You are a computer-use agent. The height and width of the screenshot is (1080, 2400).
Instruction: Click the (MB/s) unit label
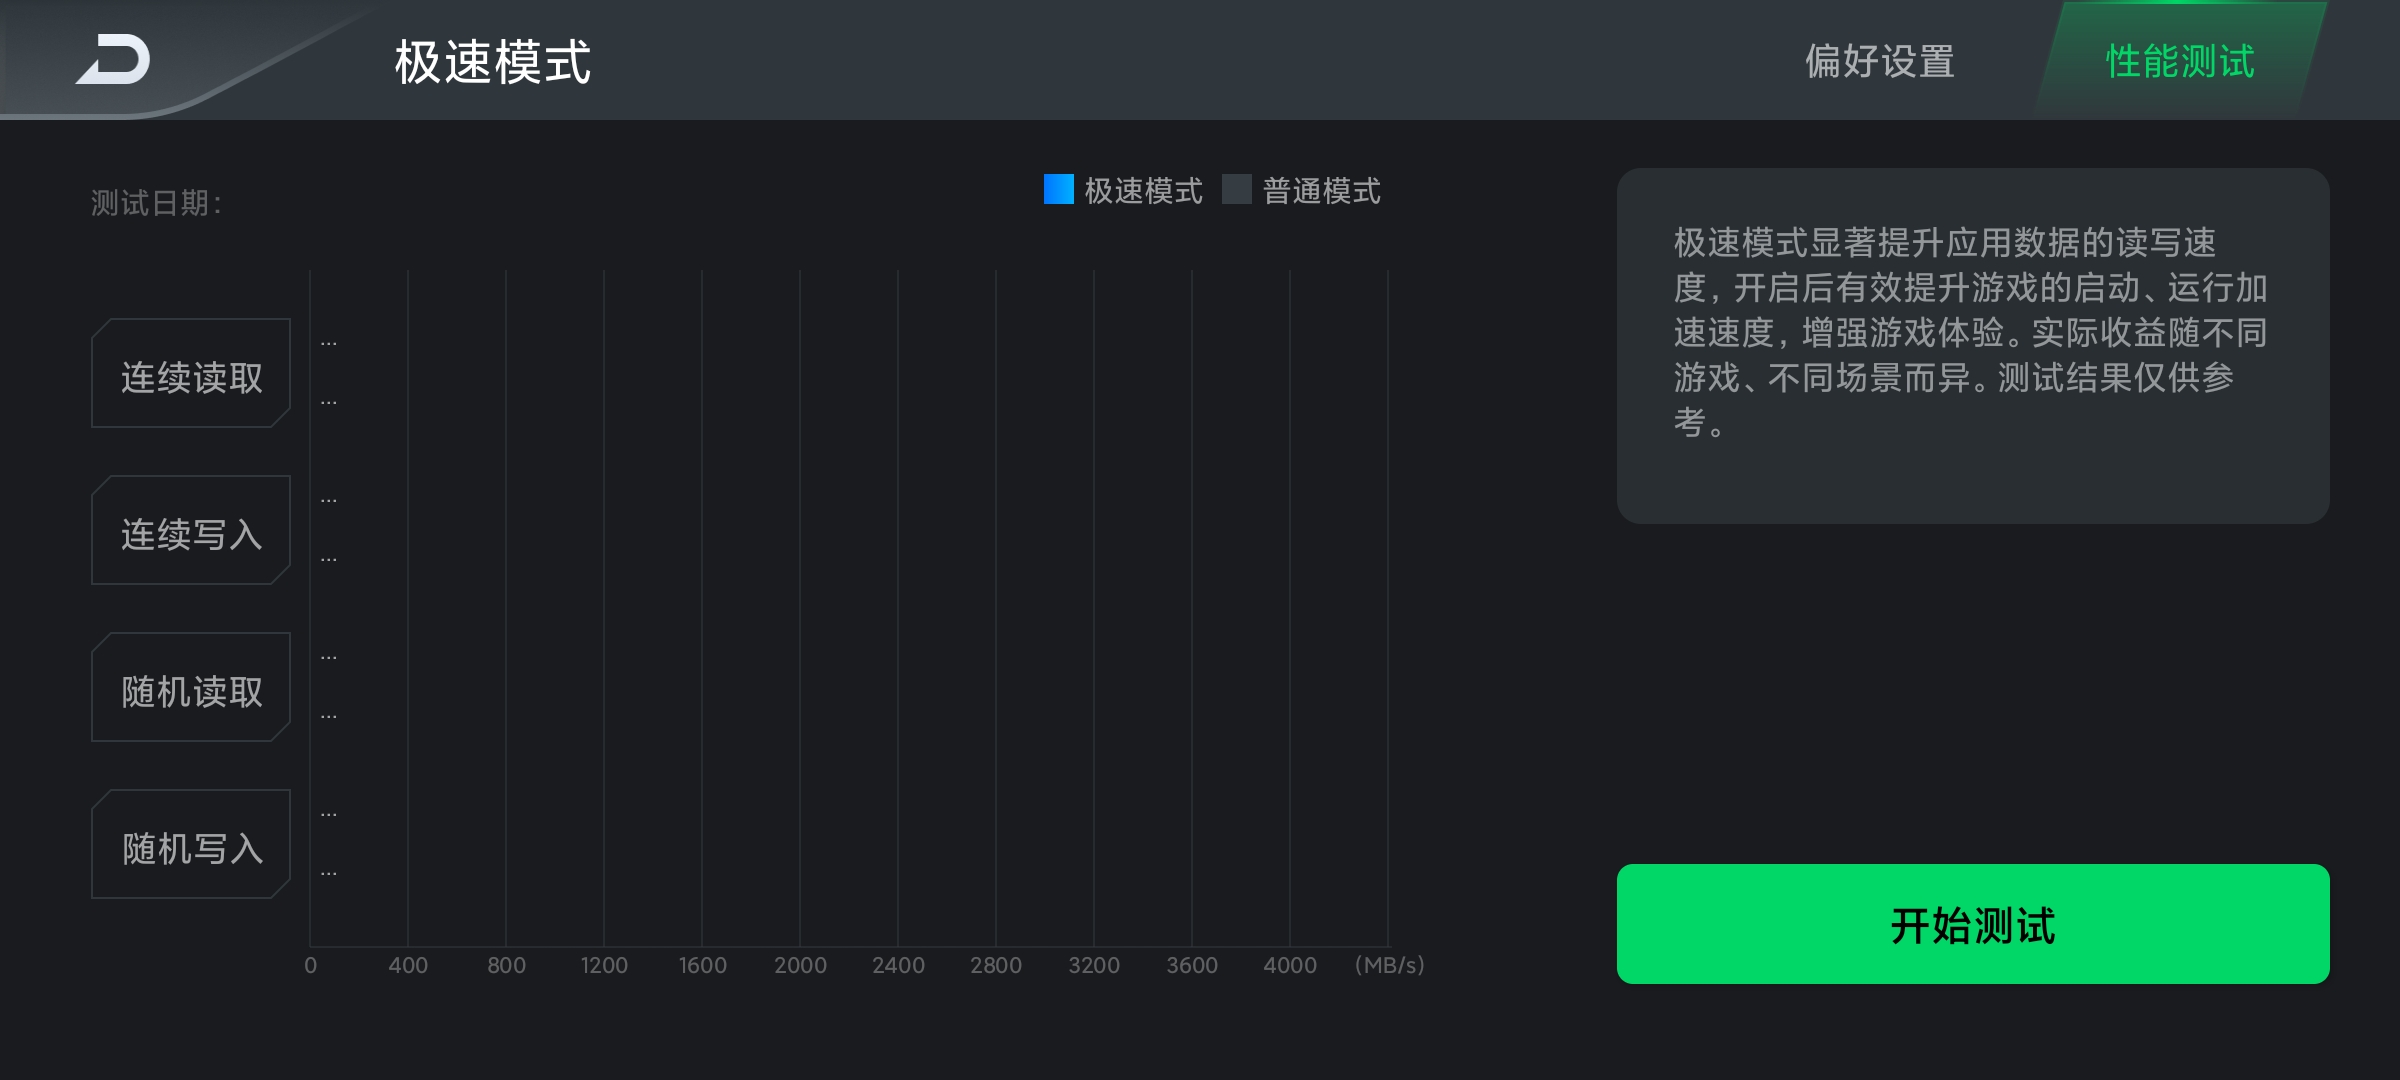coord(1389,965)
